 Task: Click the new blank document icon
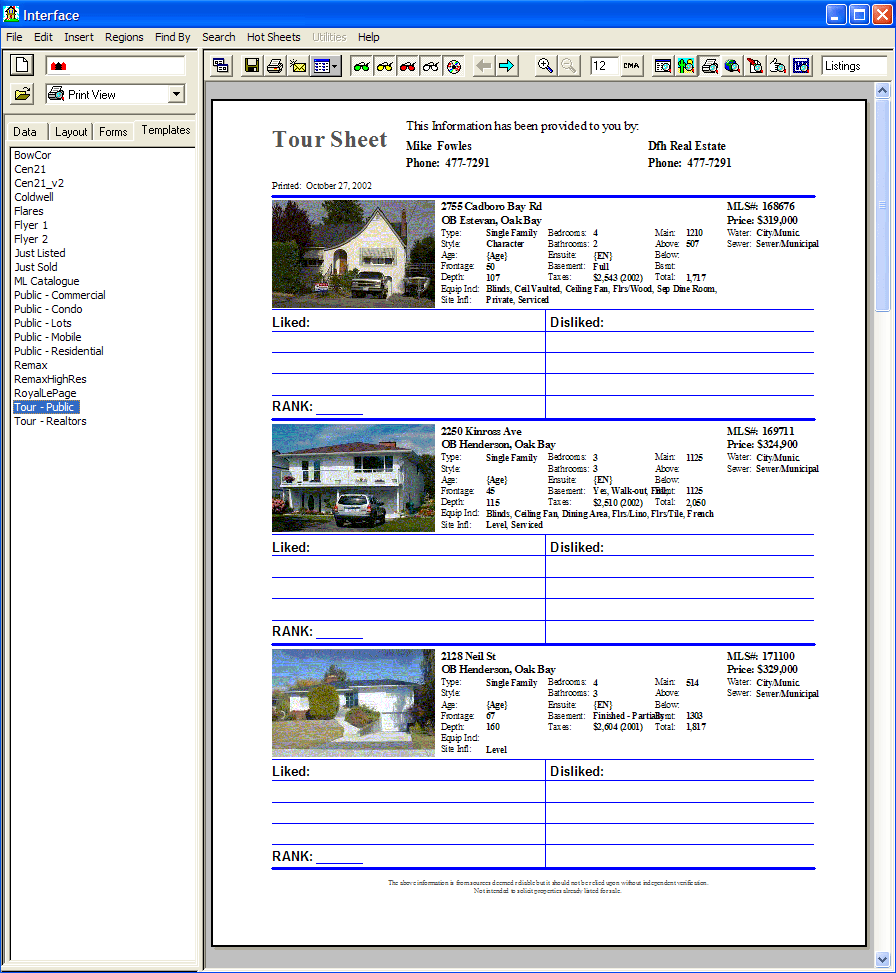coord(22,65)
